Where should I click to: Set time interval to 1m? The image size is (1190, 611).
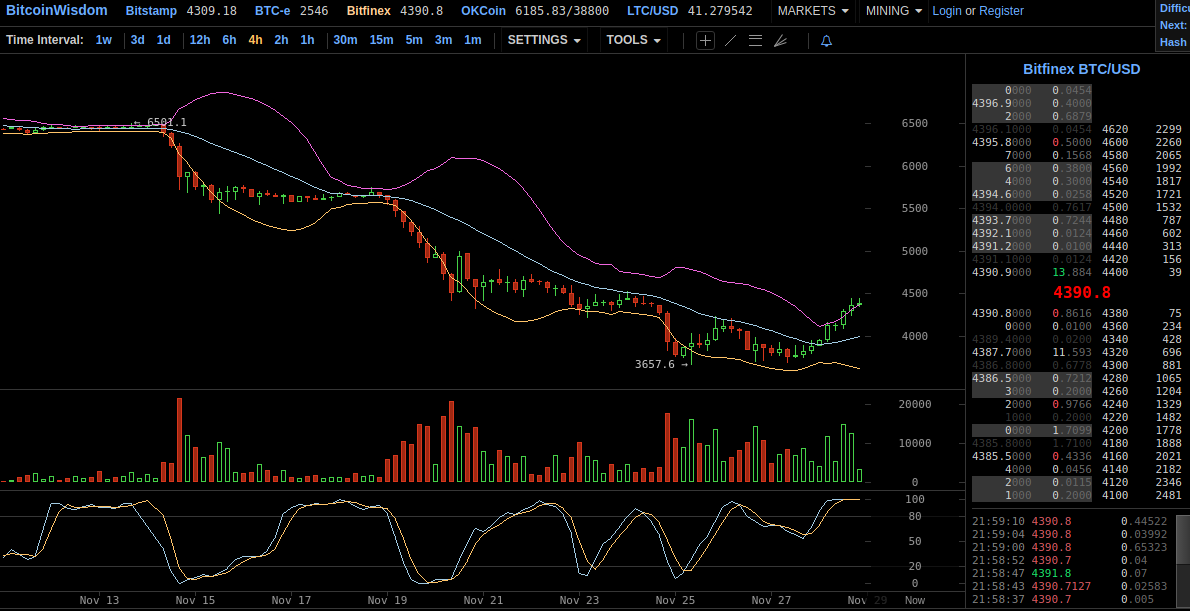pyautogui.click(x=473, y=40)
